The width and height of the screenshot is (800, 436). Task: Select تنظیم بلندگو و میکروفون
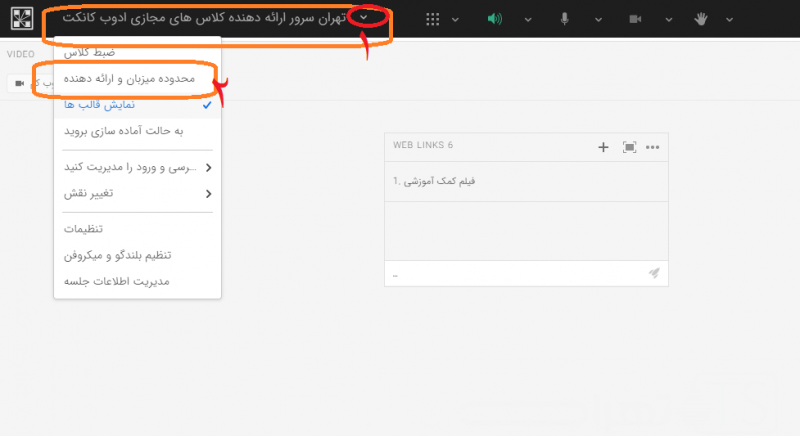137,255
